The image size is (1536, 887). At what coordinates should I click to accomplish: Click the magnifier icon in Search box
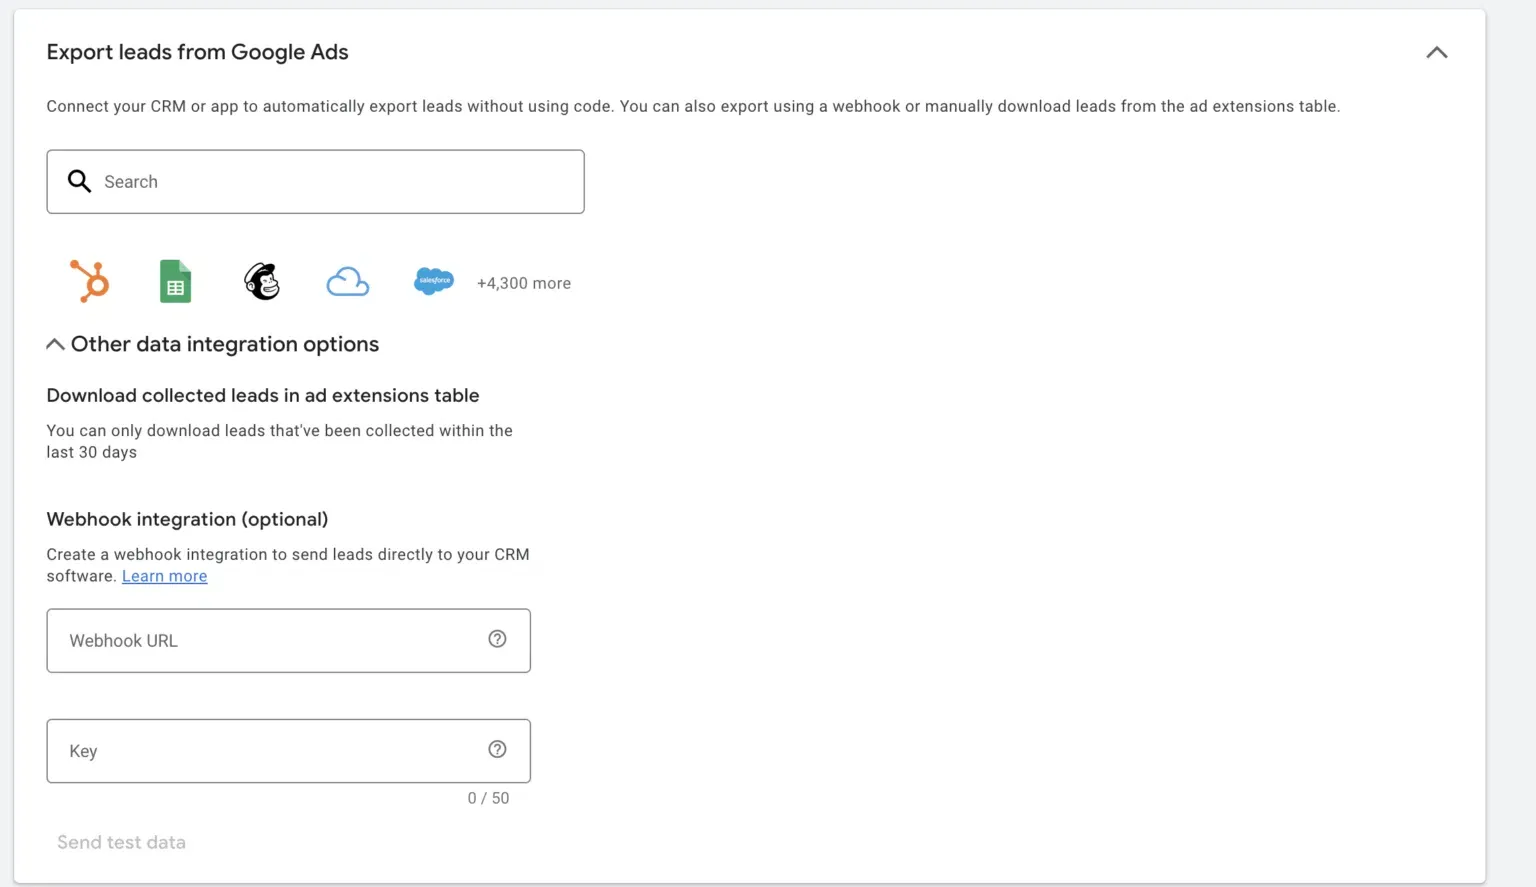coord(79,181)
